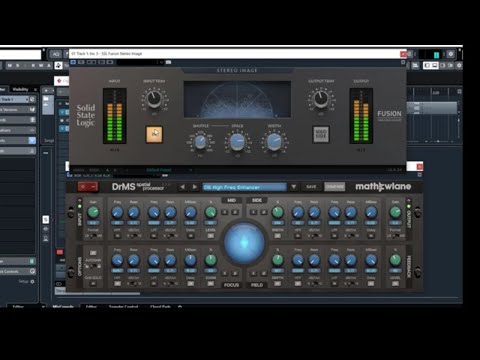The image size is (480, 360).
Task: Flip the Input Format LR/MS switch
Action: (93, 236)
